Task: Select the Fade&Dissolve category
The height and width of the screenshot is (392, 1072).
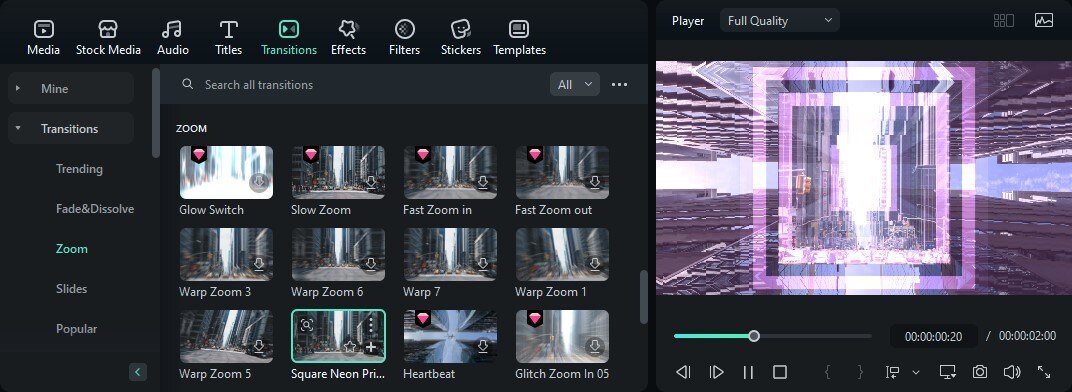Action: (x=95, y=209)
